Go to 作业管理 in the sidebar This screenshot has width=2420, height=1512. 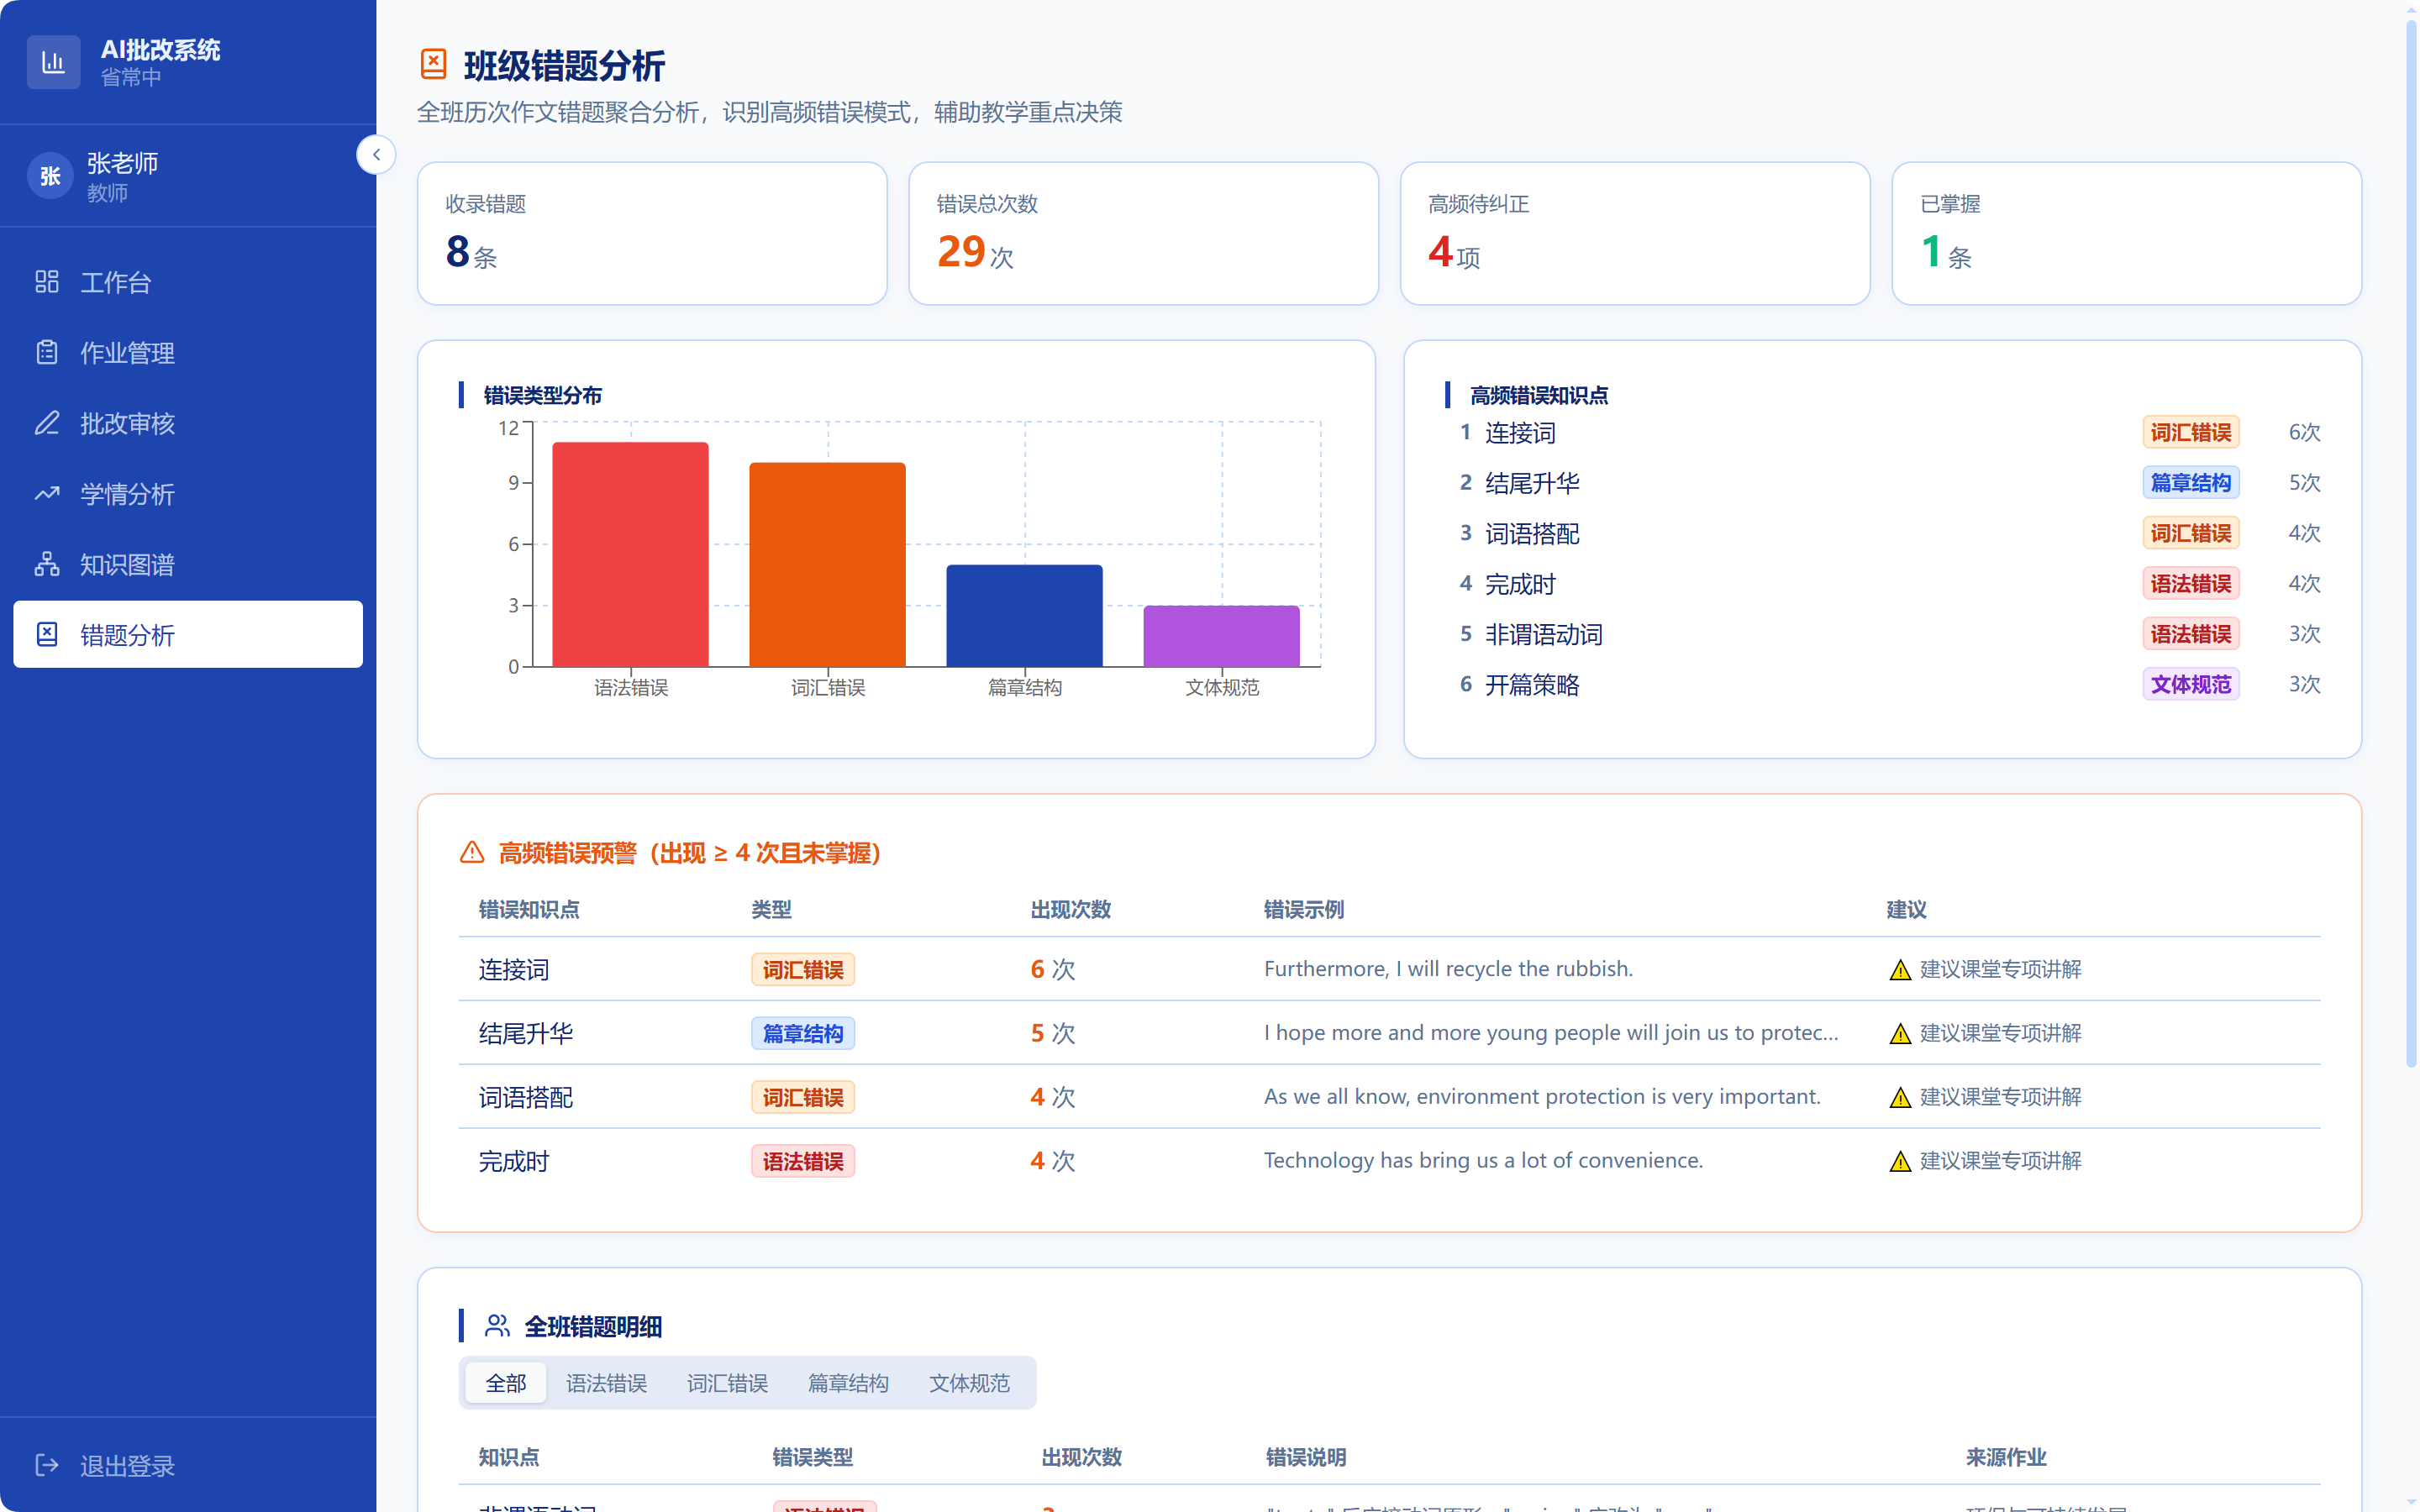(188, 352)
